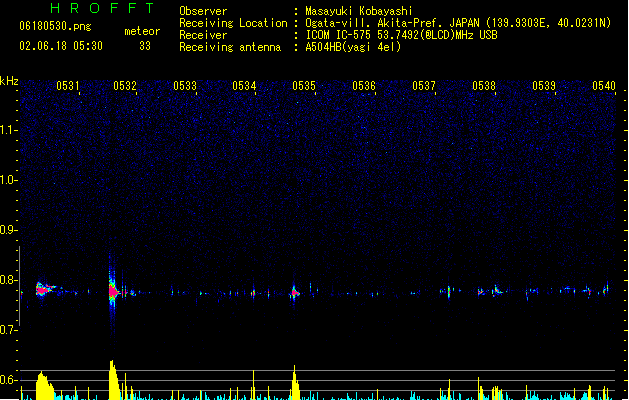629x400 pixels.
Task: Click the 0.6 kHz axis label
Action: (8, 380)
